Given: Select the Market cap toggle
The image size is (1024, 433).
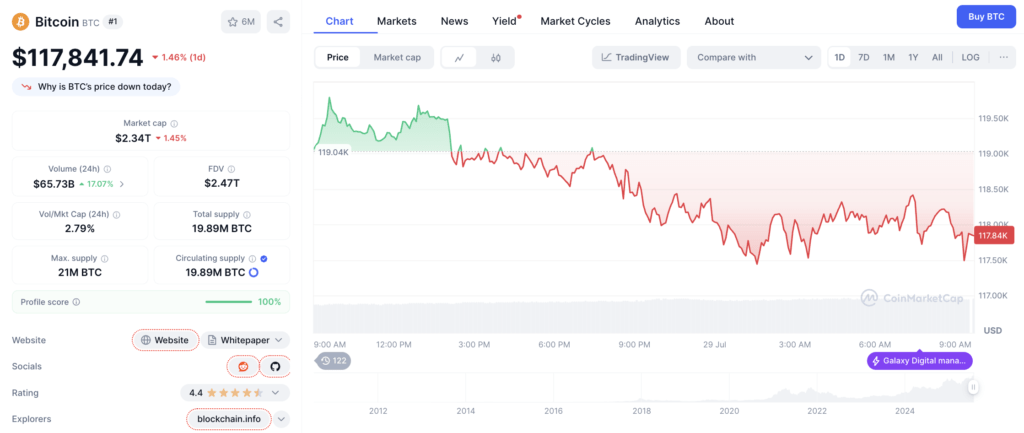Looking at the screenshot, I should click(x=397, y=57).
